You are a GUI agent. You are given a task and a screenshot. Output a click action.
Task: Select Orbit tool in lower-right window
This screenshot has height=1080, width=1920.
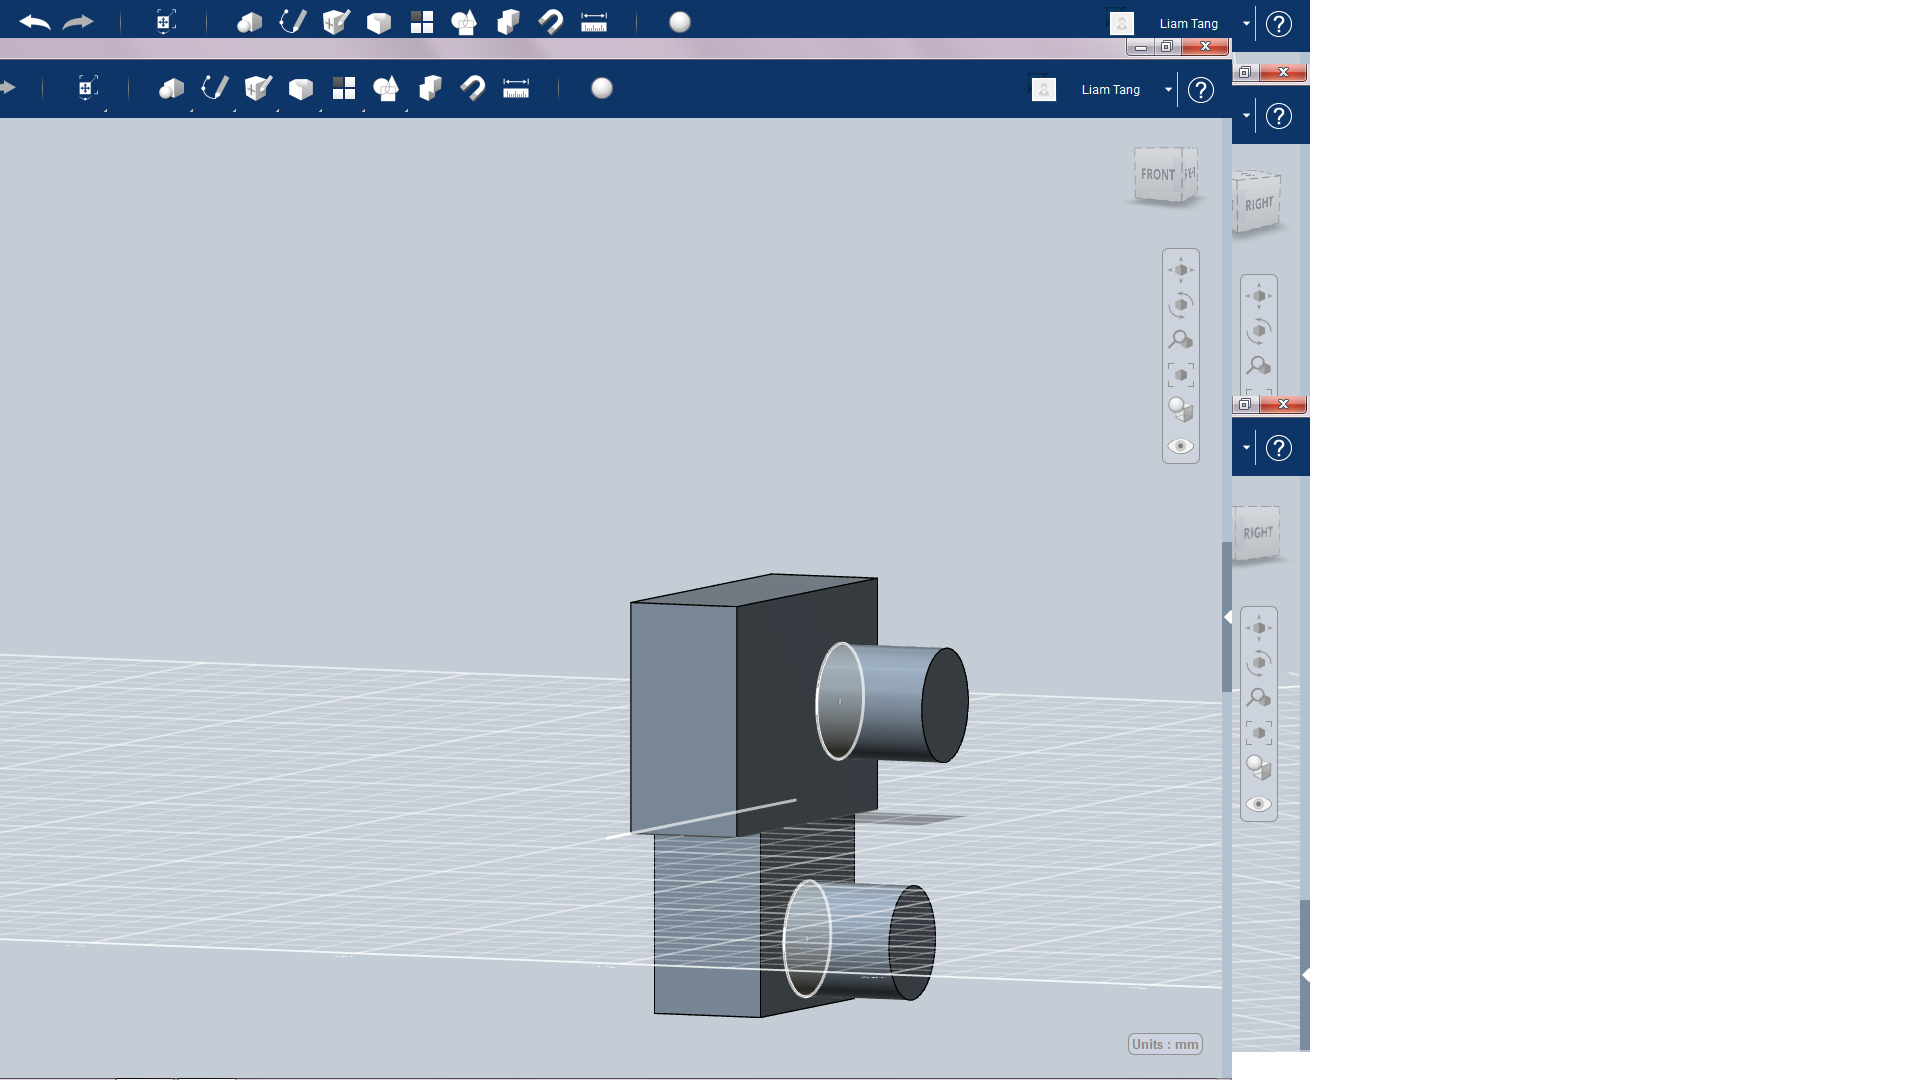1259,663
